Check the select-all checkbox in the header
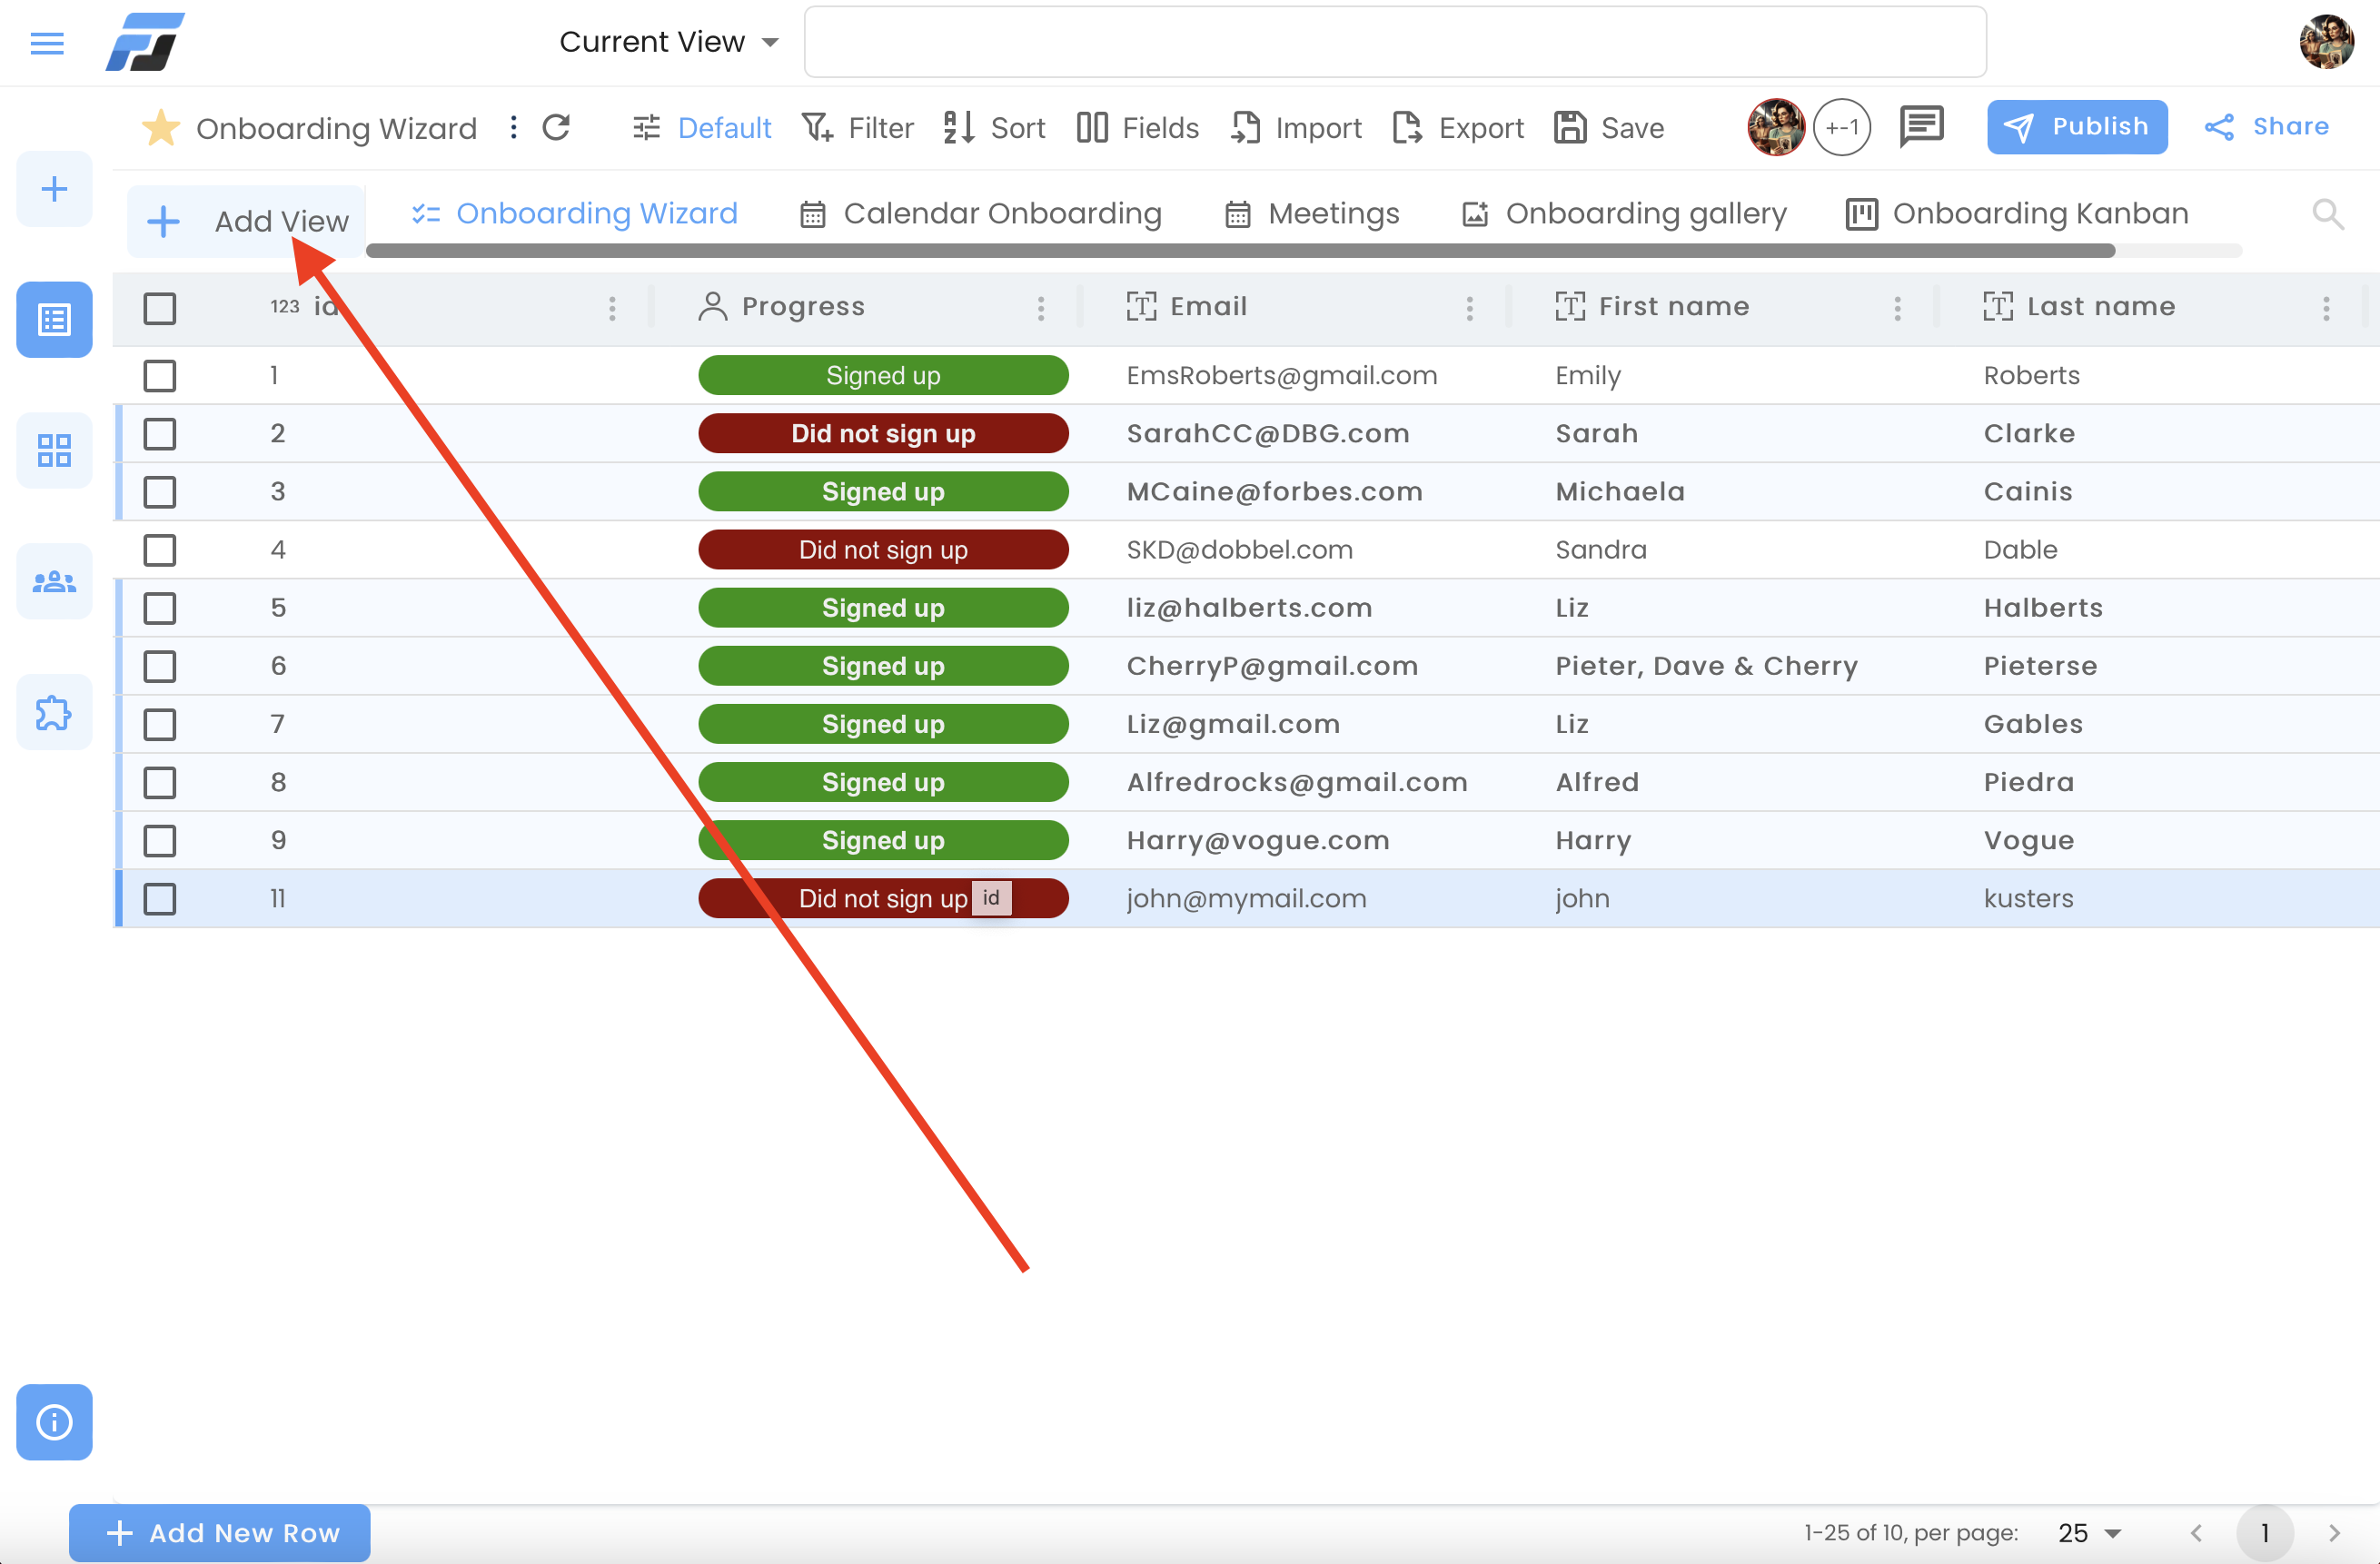2380x1564 pixels. point(159,308)
